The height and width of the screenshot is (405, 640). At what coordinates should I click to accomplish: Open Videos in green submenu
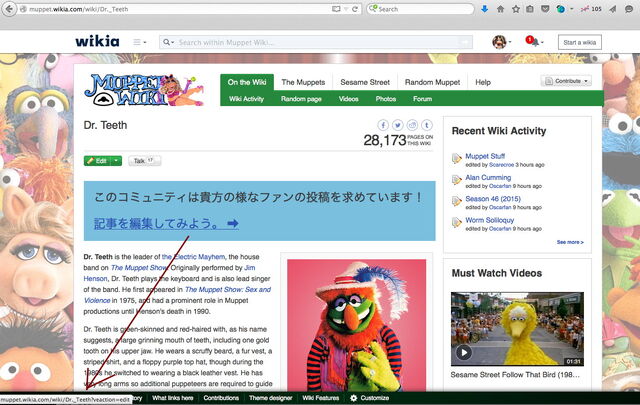tap(349, 99)
